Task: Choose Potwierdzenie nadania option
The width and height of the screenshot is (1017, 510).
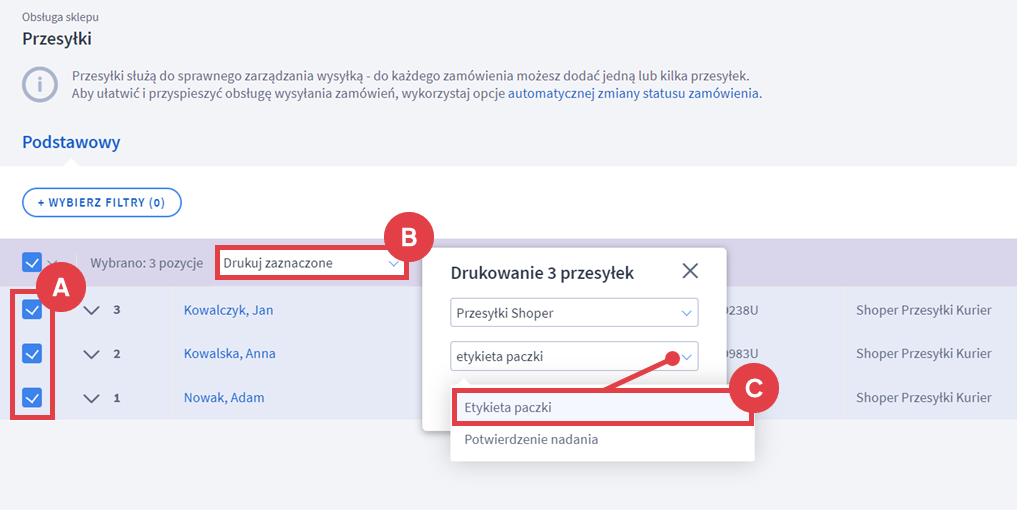Action: coord(603,439)
